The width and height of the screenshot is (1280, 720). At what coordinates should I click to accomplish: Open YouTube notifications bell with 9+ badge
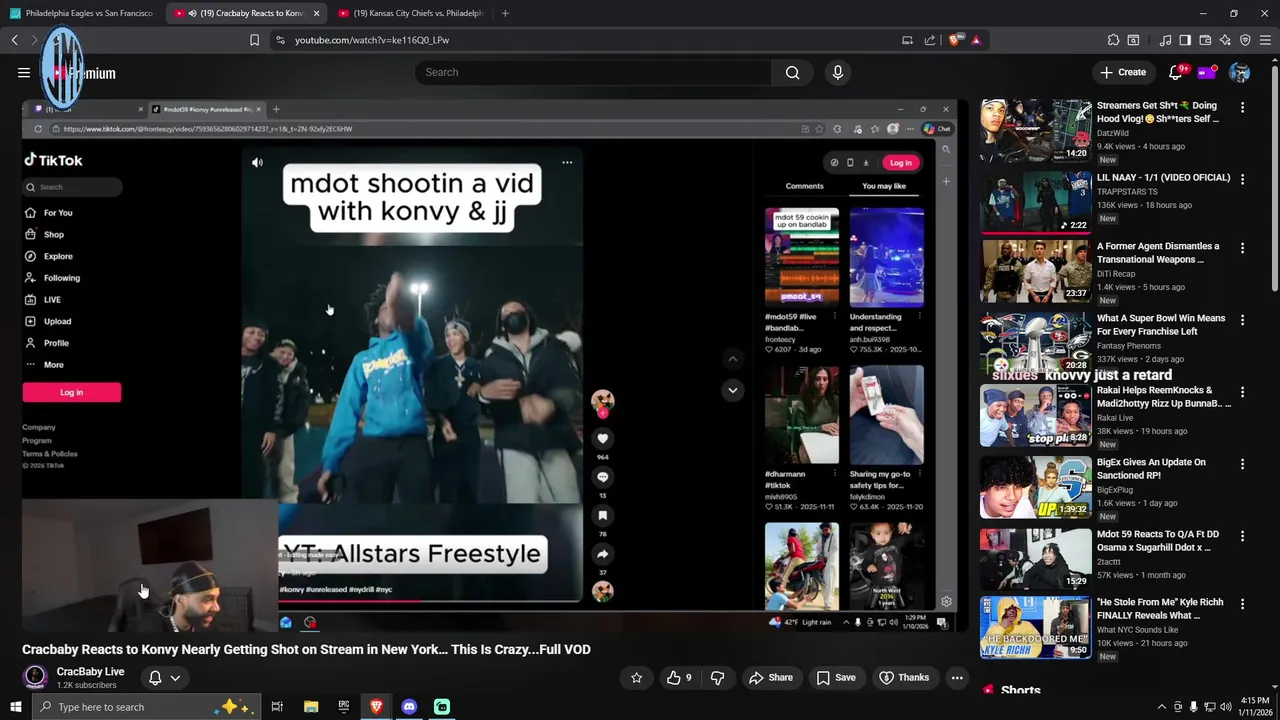pyautogui.click(x=1176, y=72)
